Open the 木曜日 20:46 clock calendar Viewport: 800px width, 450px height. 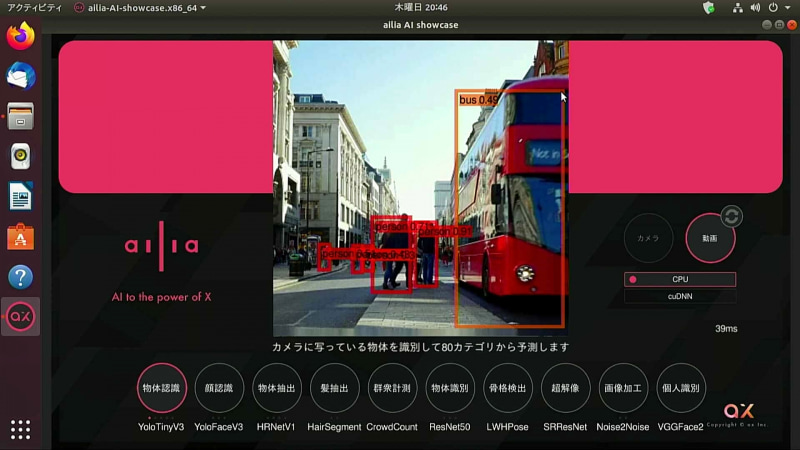point(420,8)
